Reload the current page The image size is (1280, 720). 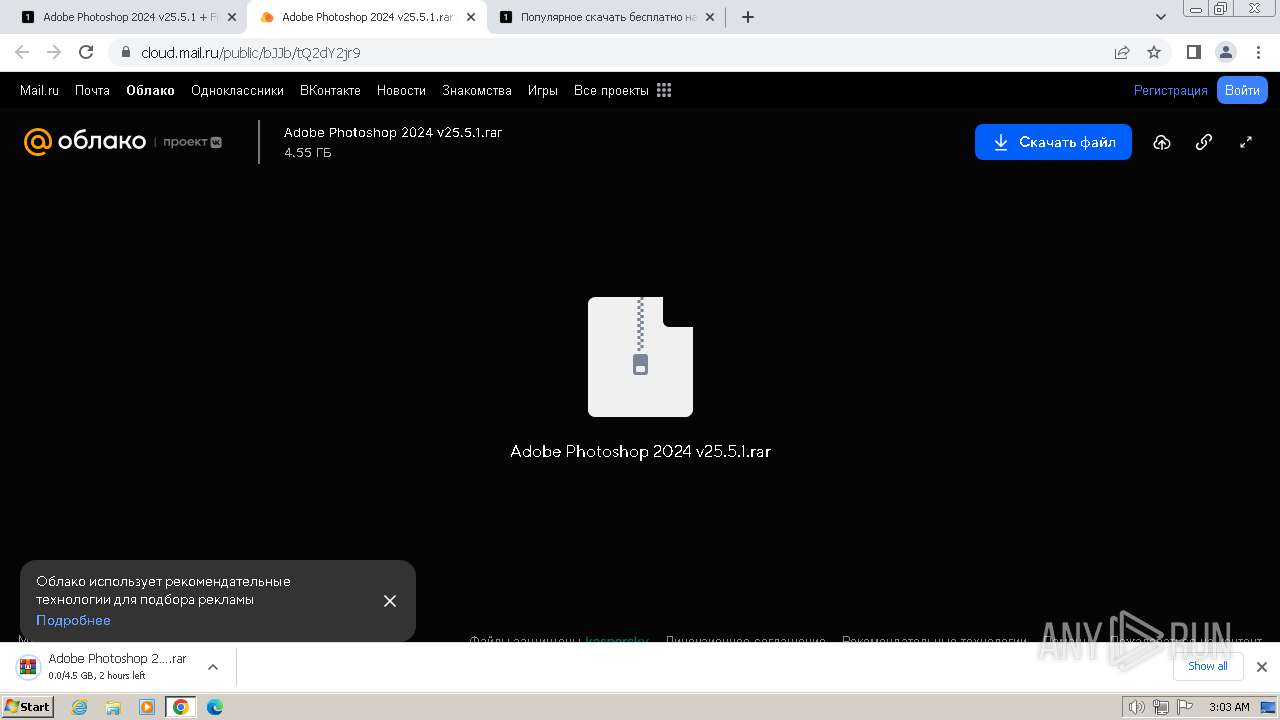pos(86,52)
